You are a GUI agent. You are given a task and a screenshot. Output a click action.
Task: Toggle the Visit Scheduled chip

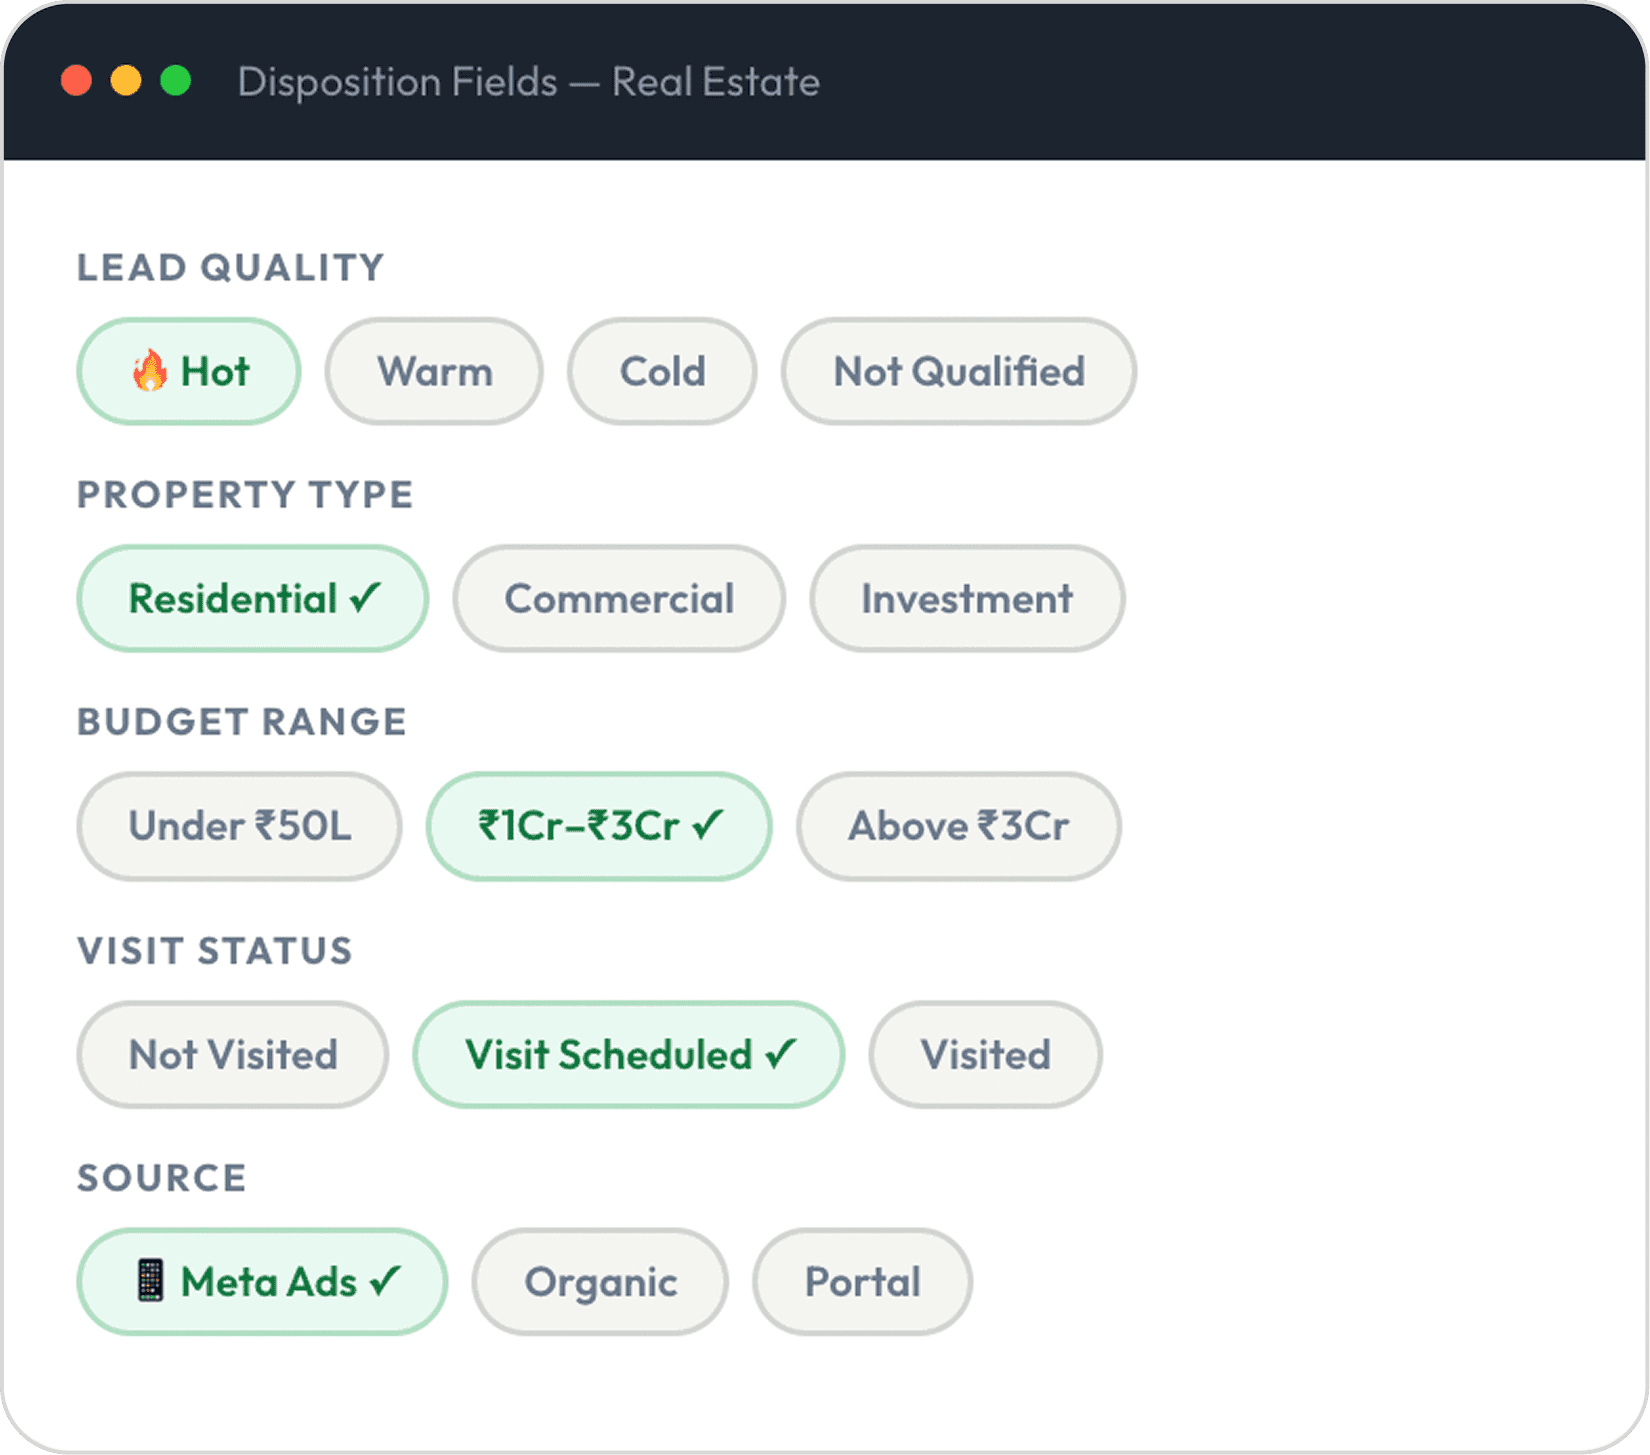tap(629, 1055)
